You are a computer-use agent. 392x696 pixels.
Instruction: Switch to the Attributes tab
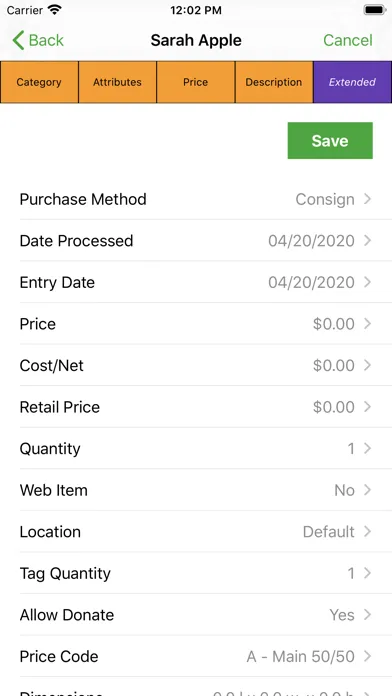(x=117, y=82)
